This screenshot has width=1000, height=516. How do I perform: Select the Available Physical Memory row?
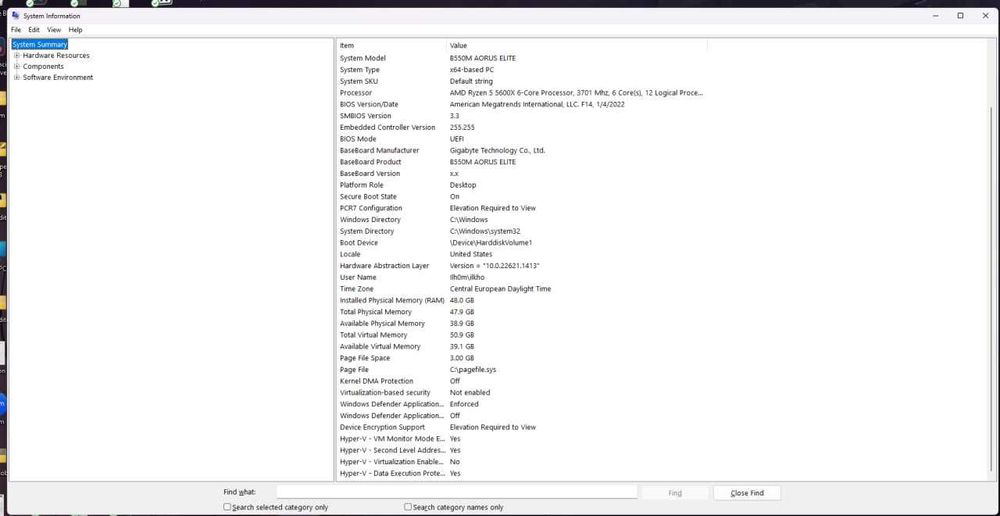tap(522, 323)
